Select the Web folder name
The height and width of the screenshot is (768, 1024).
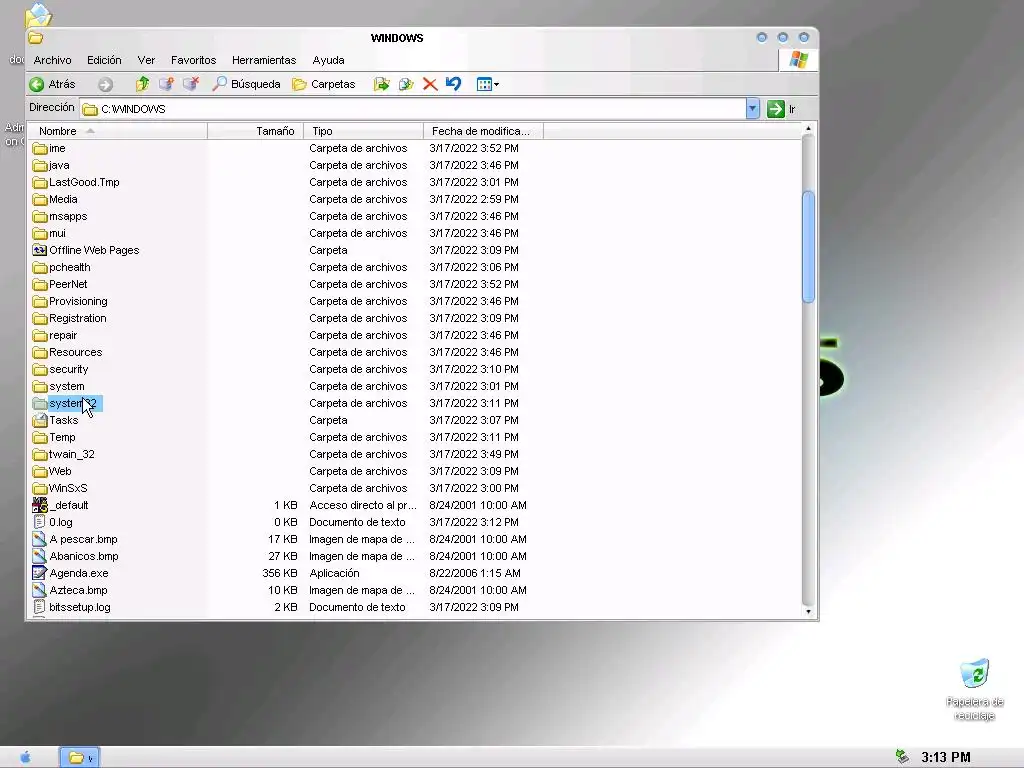click(x=60, y=471)
